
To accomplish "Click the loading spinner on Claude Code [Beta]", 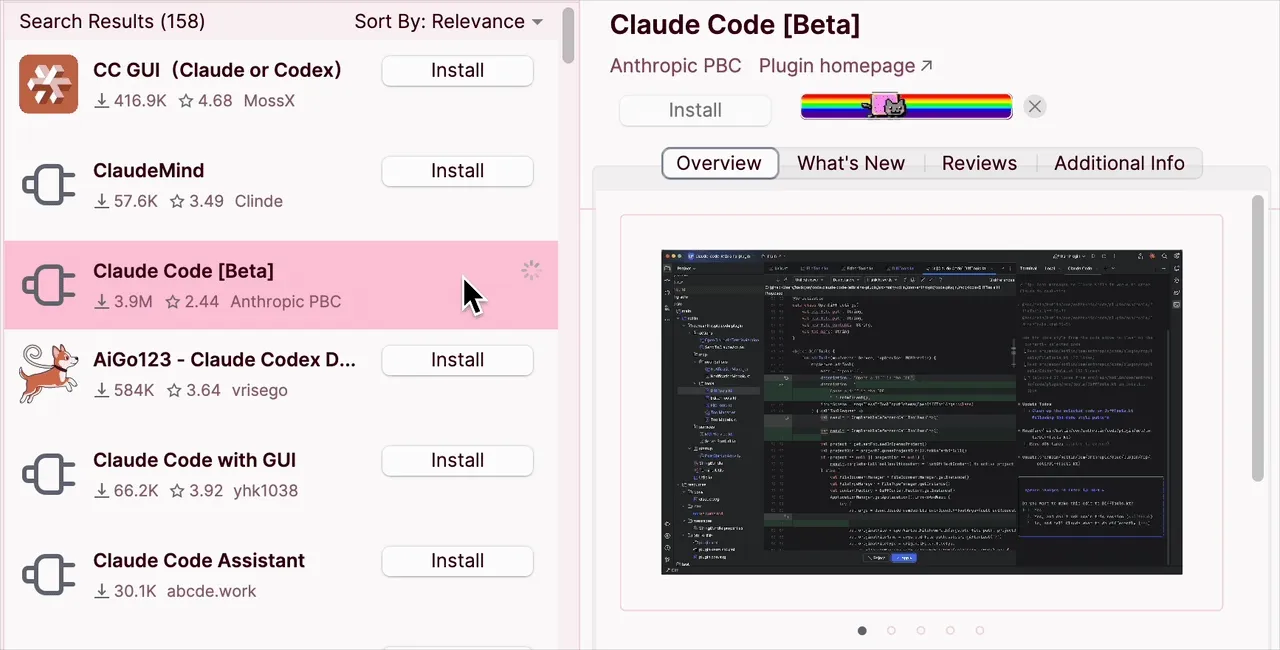I will (531, 271).
